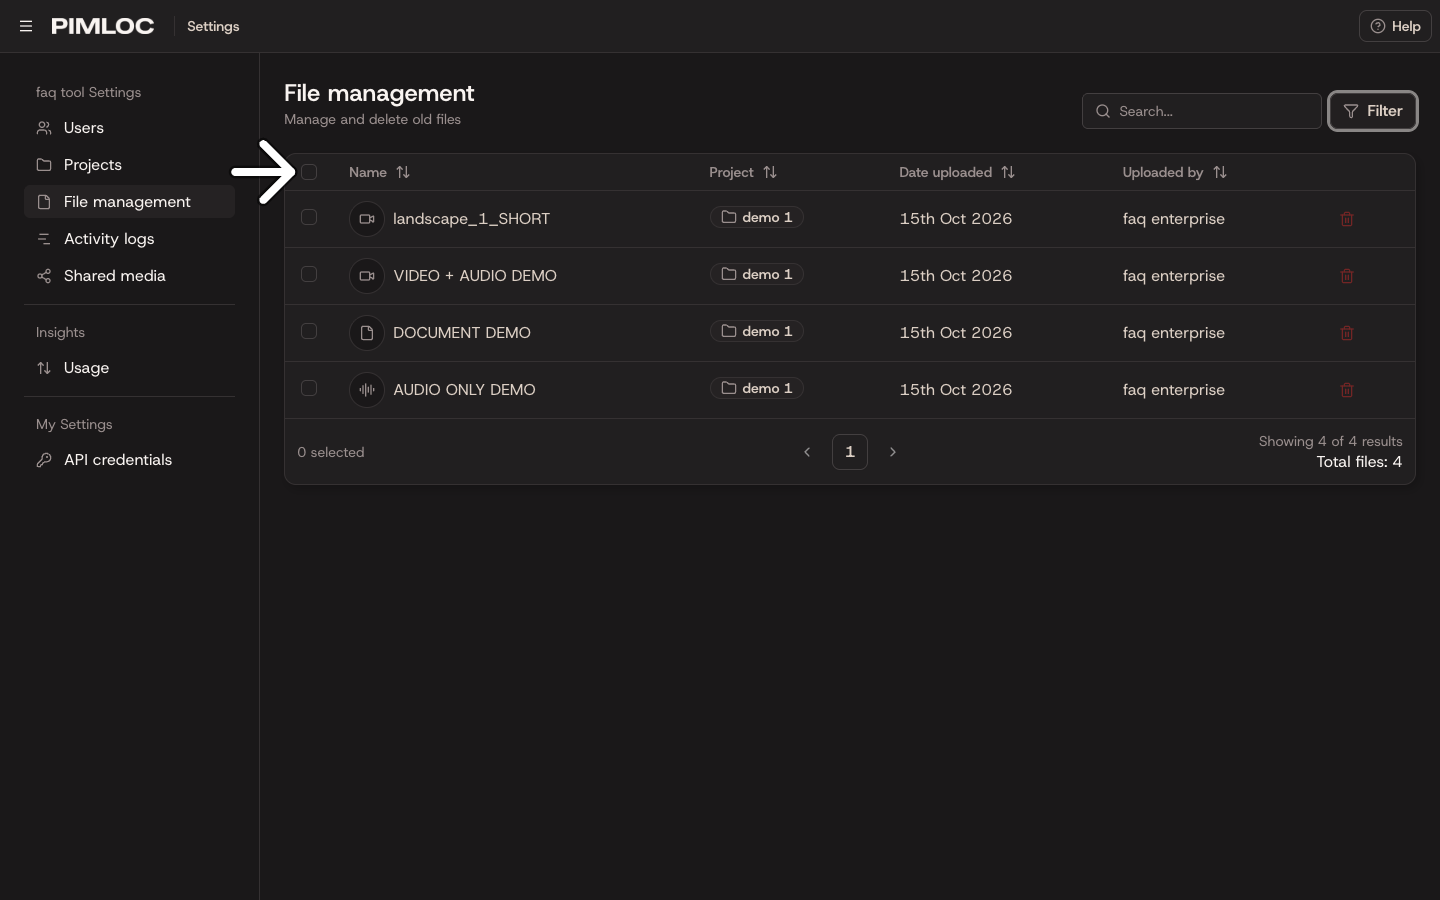Click the landscape_1_SHORT file name
1440x900 pixels.
point(471,219)
